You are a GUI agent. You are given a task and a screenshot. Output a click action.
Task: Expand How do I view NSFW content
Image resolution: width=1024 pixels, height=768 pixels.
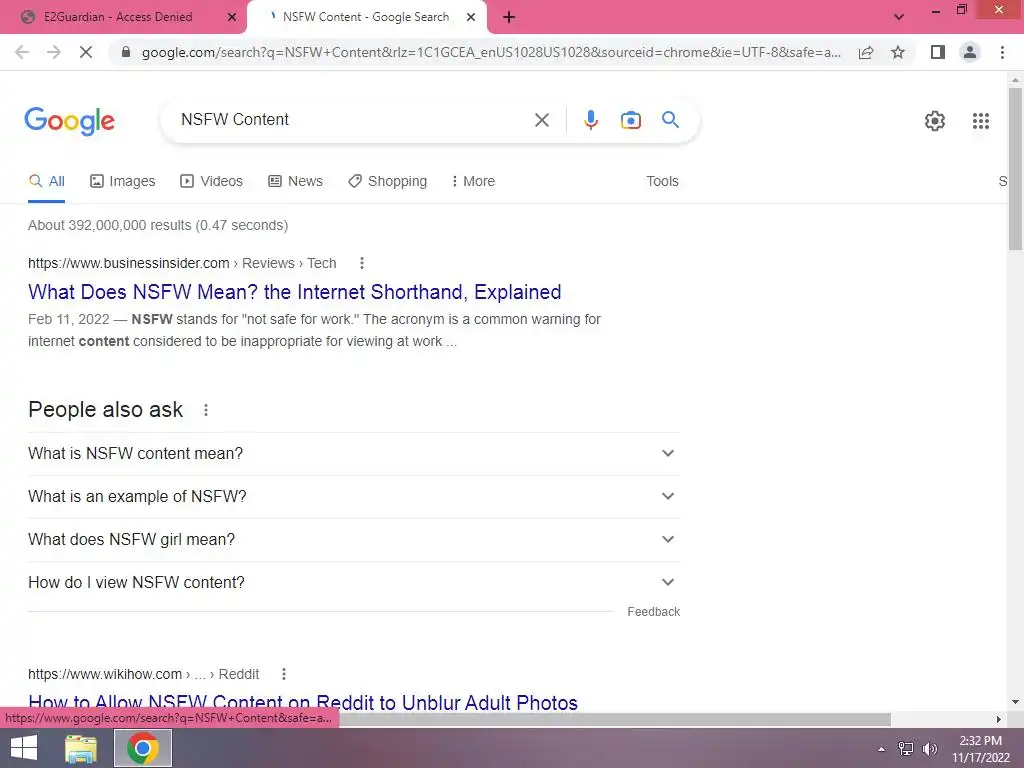353,583
